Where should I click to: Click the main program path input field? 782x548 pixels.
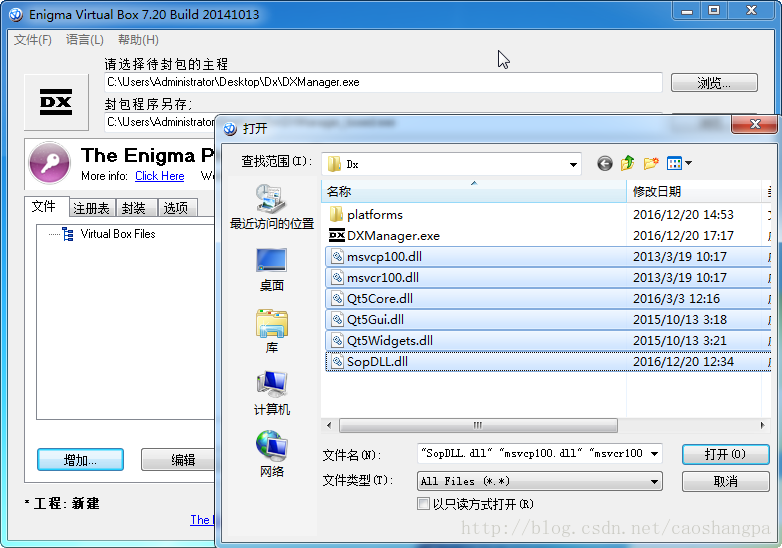pyautogui.click(x=383, y=82)
